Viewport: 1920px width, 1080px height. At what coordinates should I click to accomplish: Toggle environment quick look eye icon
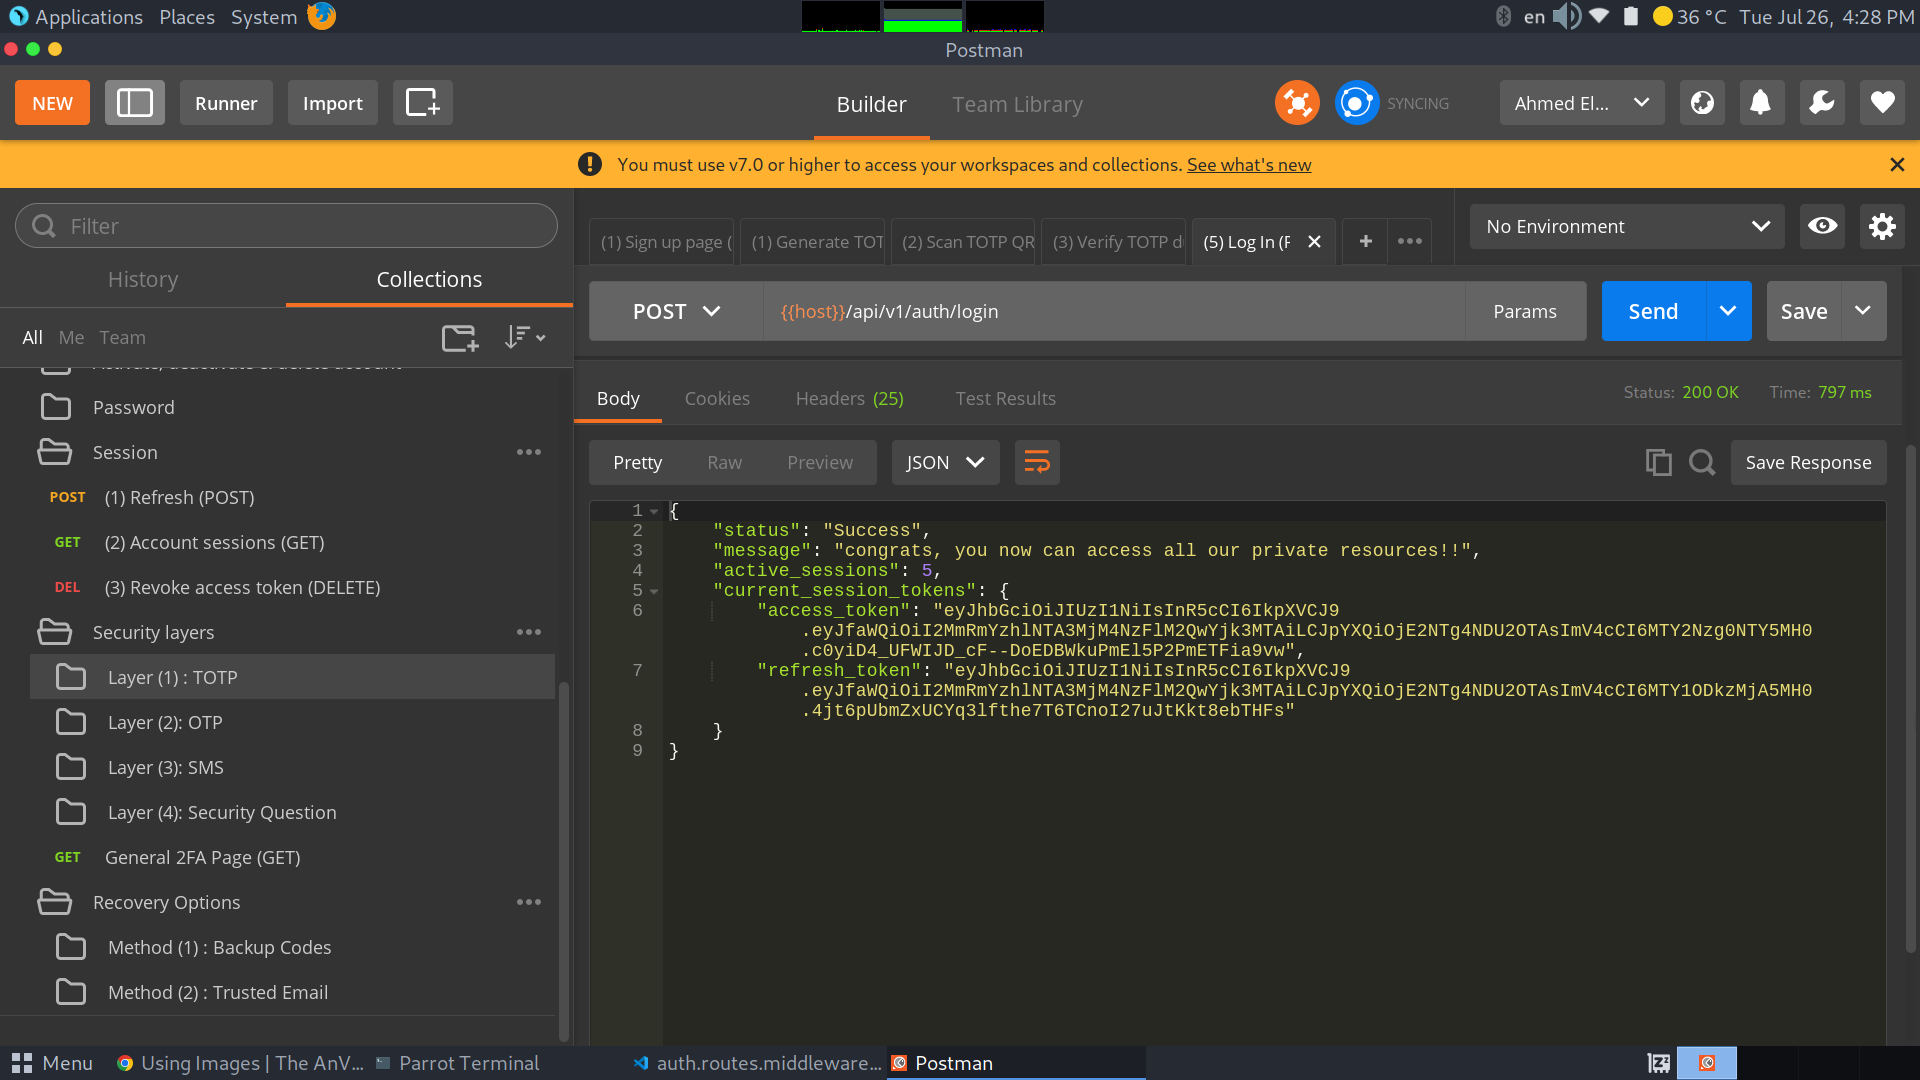tap(1822, 226)
